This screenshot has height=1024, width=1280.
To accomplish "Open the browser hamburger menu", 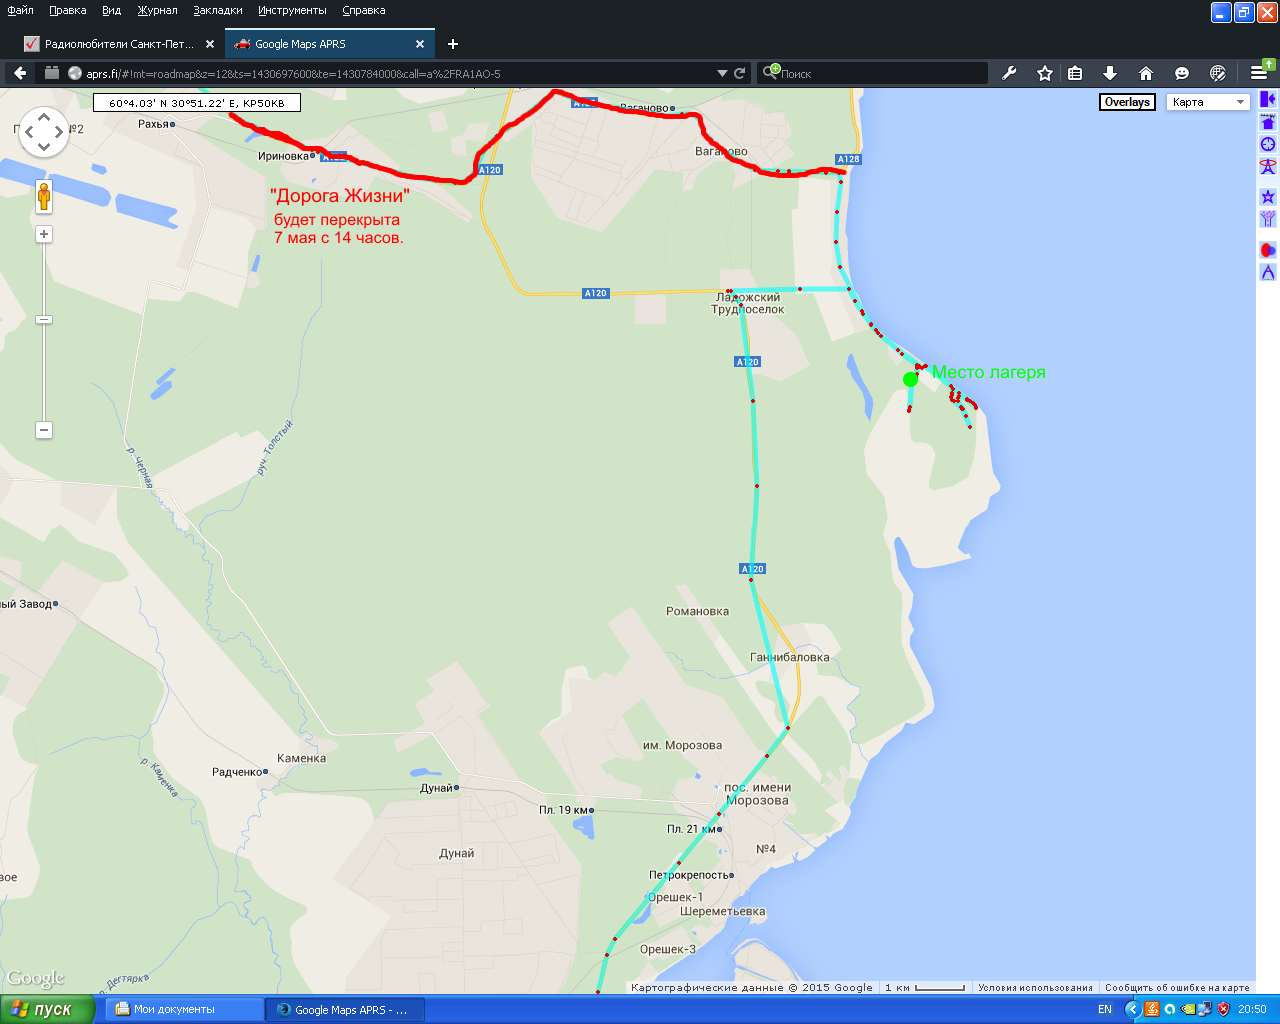I will pyautogui.click(x=1258, y=73).
